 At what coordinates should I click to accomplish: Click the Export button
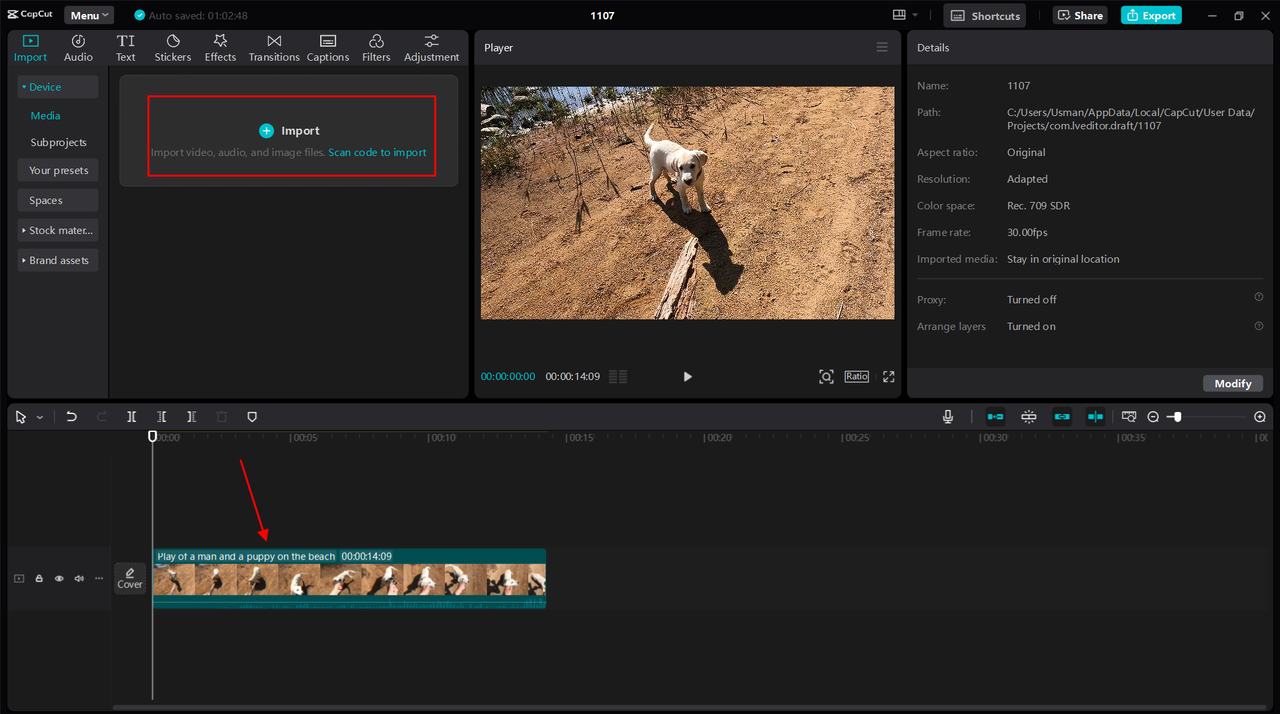[x=1151, y=15]
